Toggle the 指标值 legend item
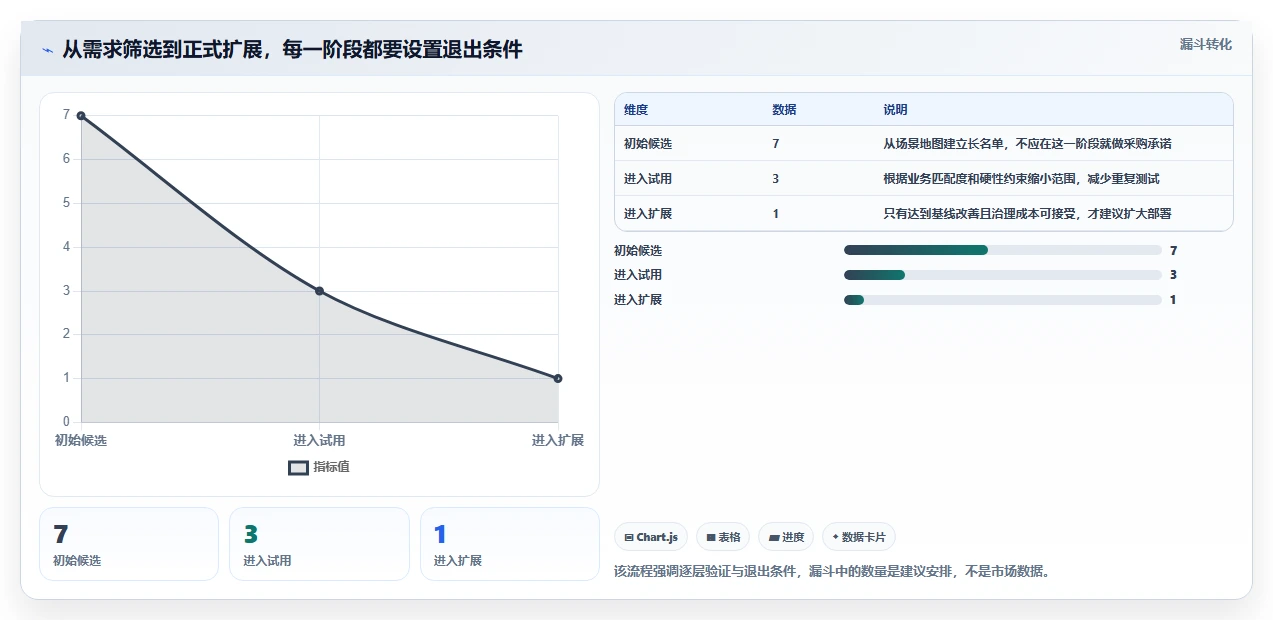Screen dimensions: 1273x620 tap(319, 467)
